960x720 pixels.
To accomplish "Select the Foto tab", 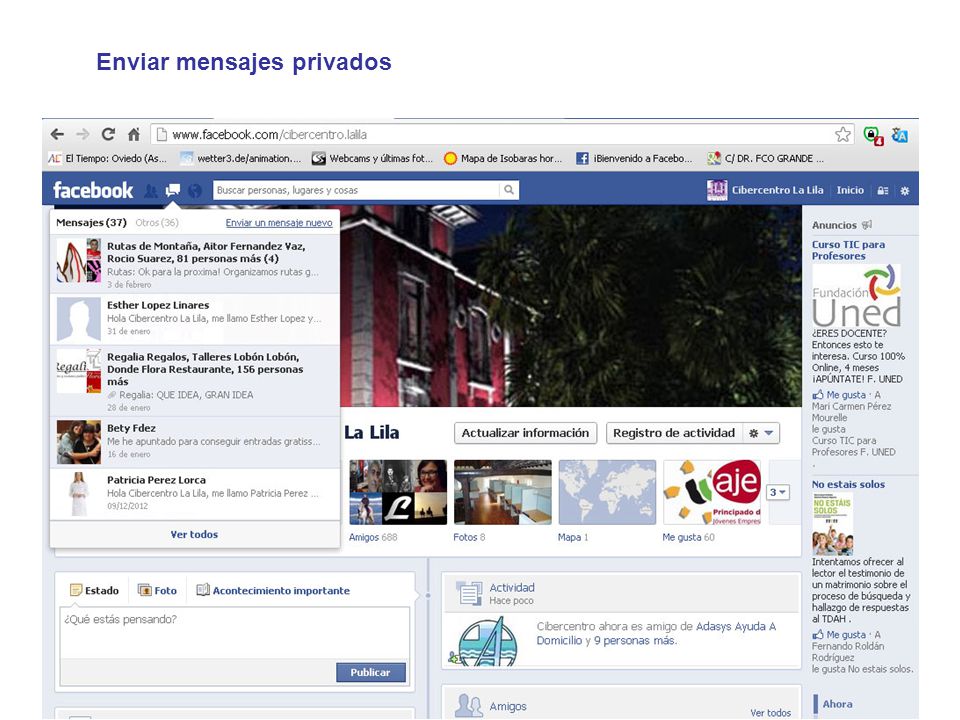I will point(157,591).
